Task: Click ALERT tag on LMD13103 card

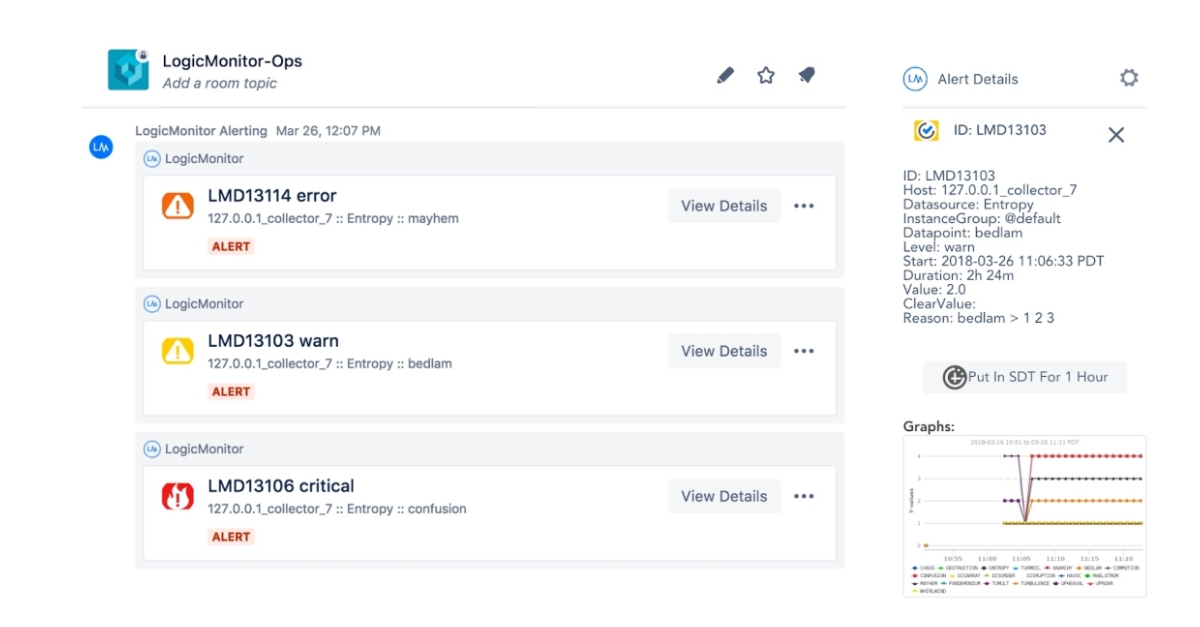Action: point(231,391)
